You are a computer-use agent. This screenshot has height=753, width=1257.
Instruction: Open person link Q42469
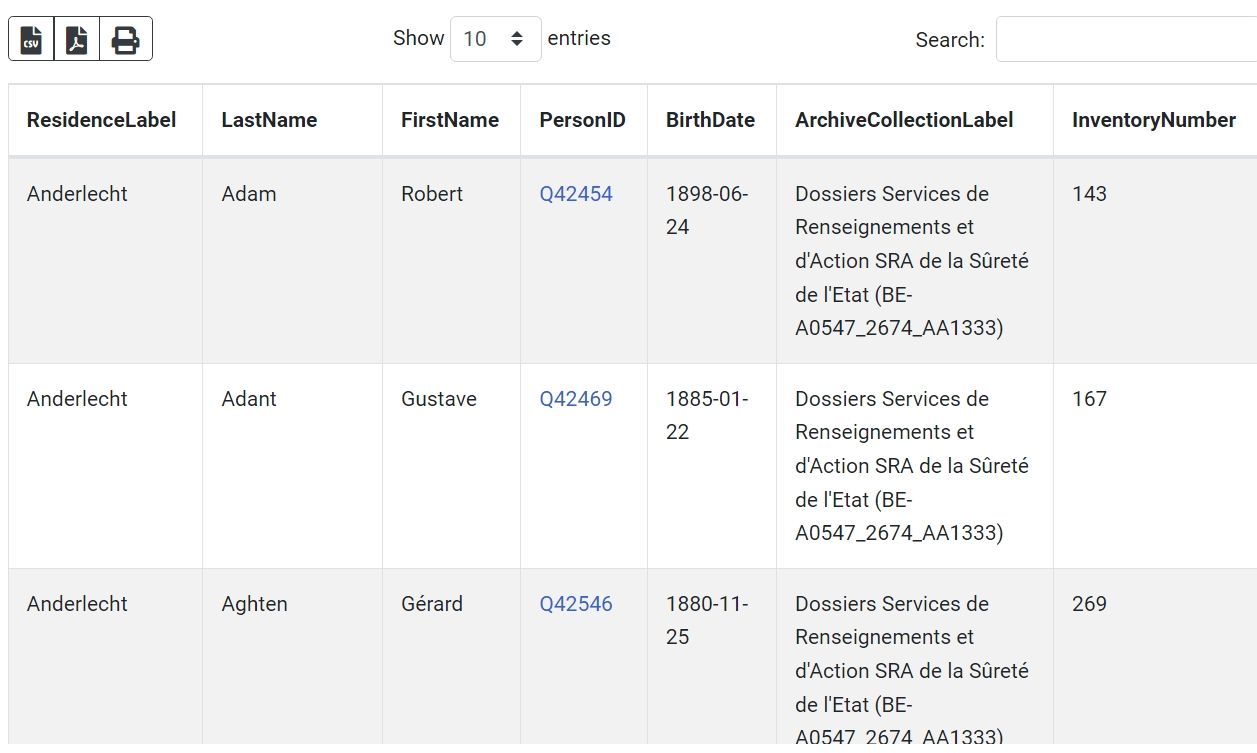pos(576,399)
